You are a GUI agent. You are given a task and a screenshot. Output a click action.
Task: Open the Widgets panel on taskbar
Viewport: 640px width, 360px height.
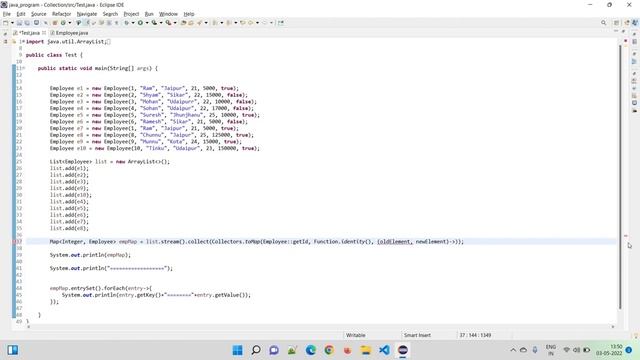[13, 350]
